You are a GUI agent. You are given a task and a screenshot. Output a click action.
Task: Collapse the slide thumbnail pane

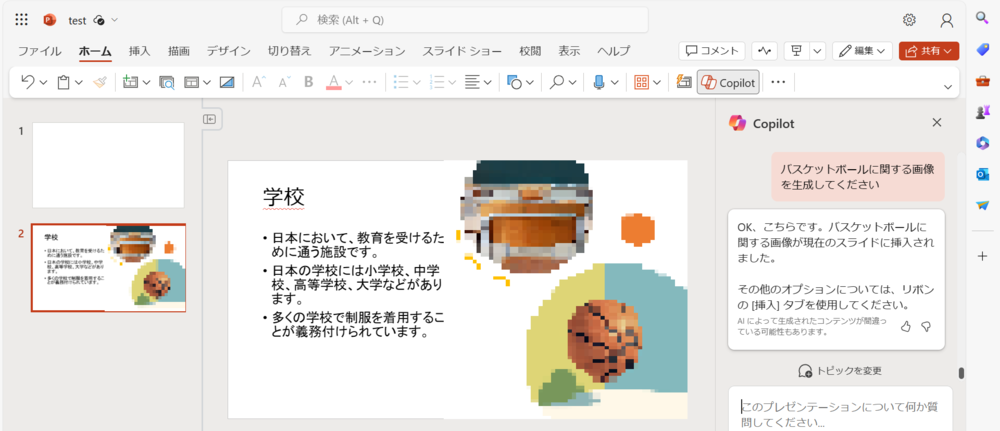[210, 119]
